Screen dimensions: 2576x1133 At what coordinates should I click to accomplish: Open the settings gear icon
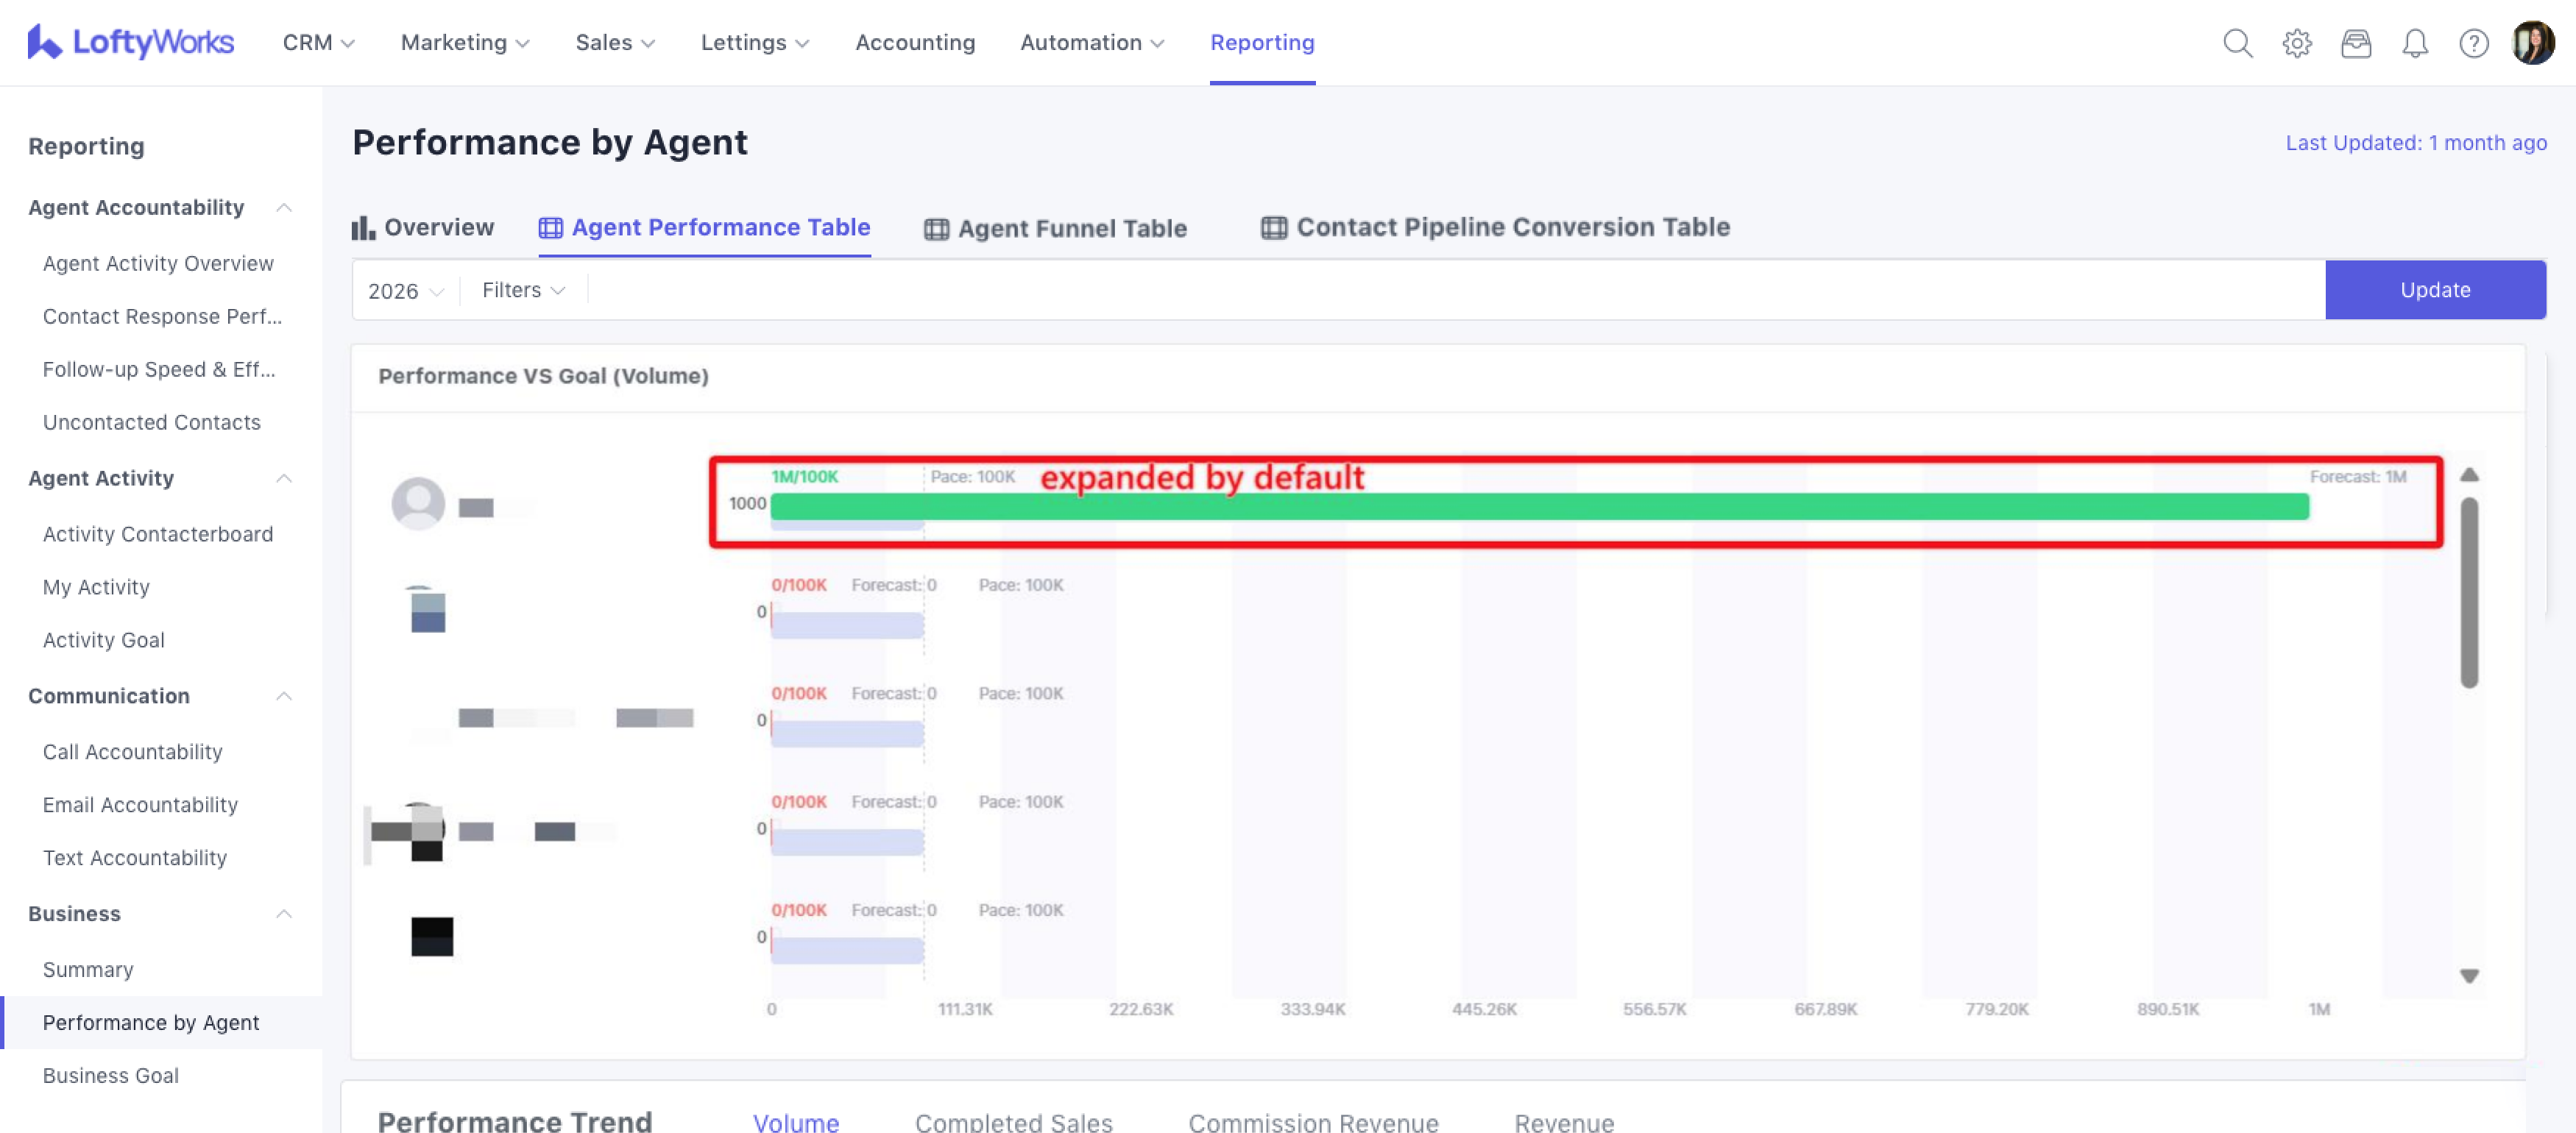(2296, 43)
